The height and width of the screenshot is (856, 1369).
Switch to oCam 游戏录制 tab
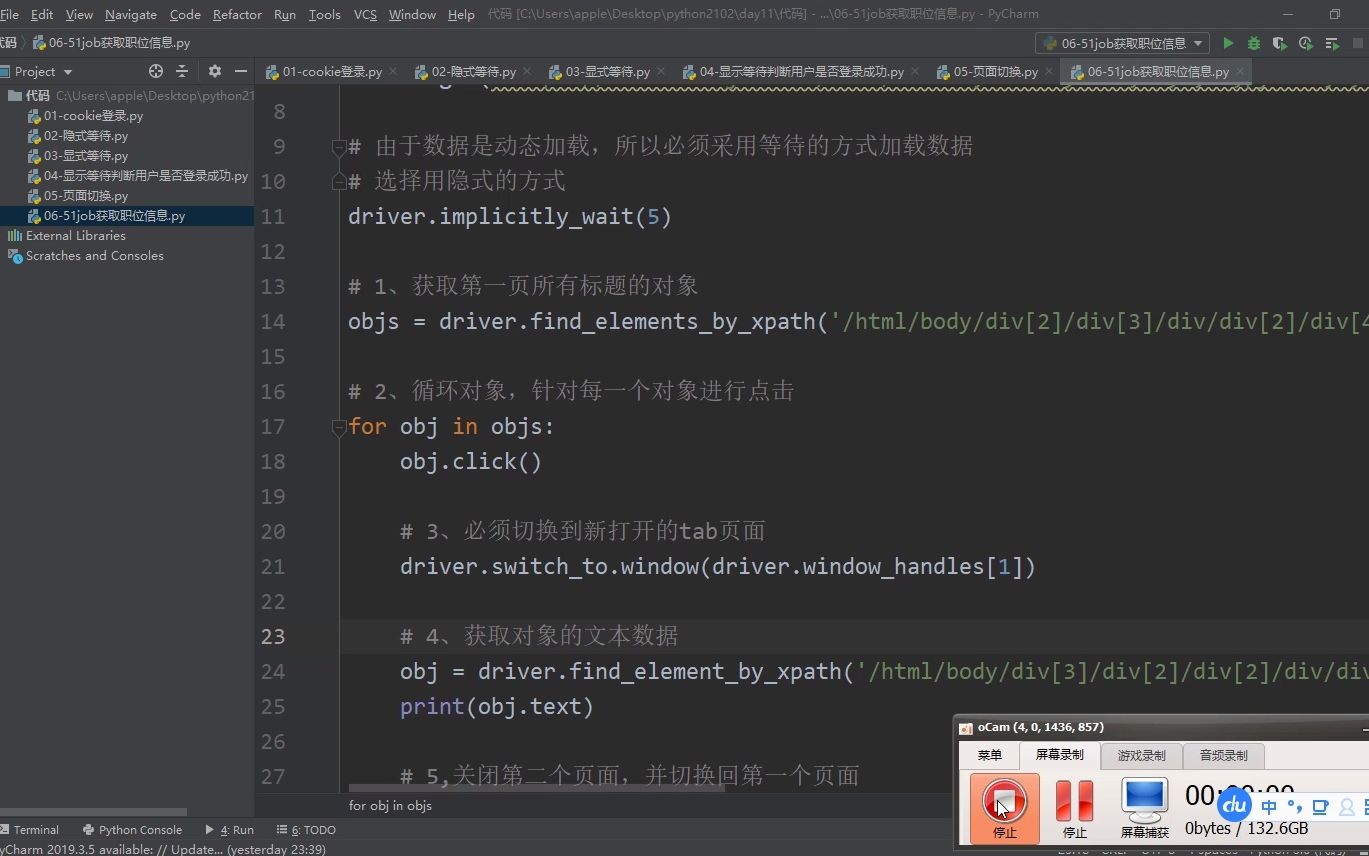[1141, 755]
